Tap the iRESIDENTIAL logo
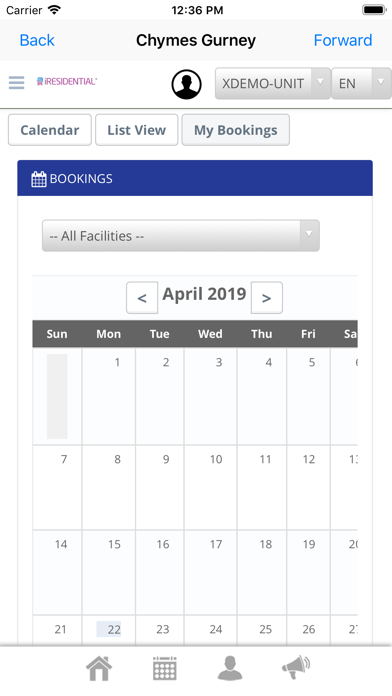 coord(67,81)
